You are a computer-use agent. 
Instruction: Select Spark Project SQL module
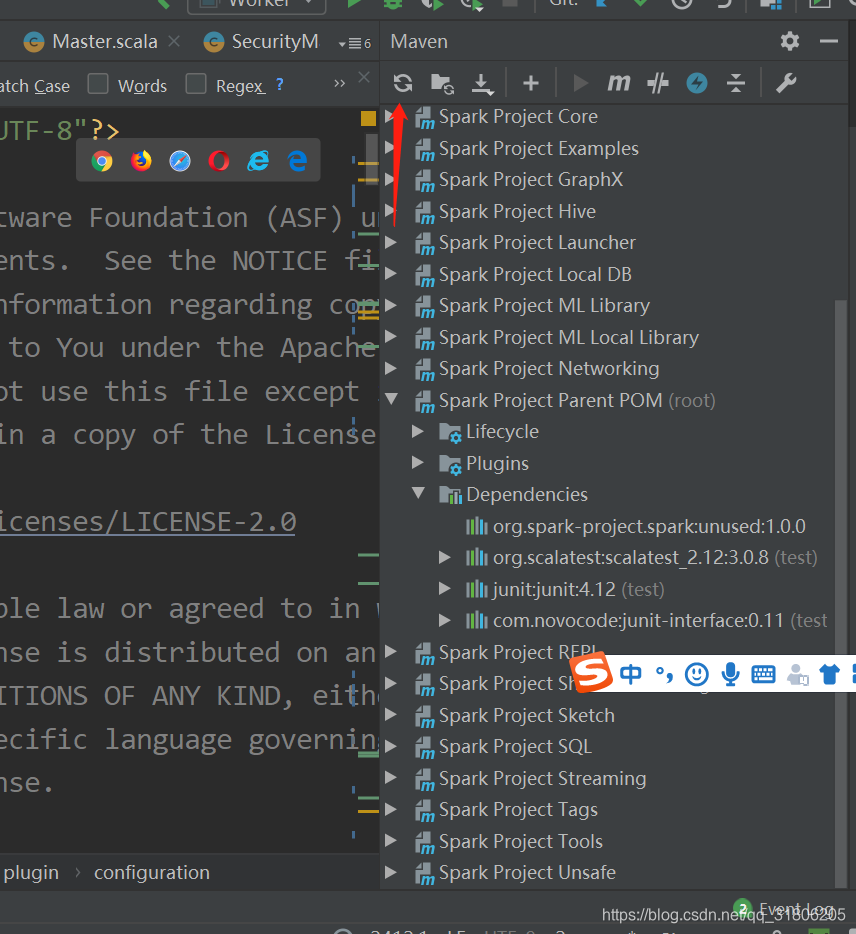tap(515, 746)
